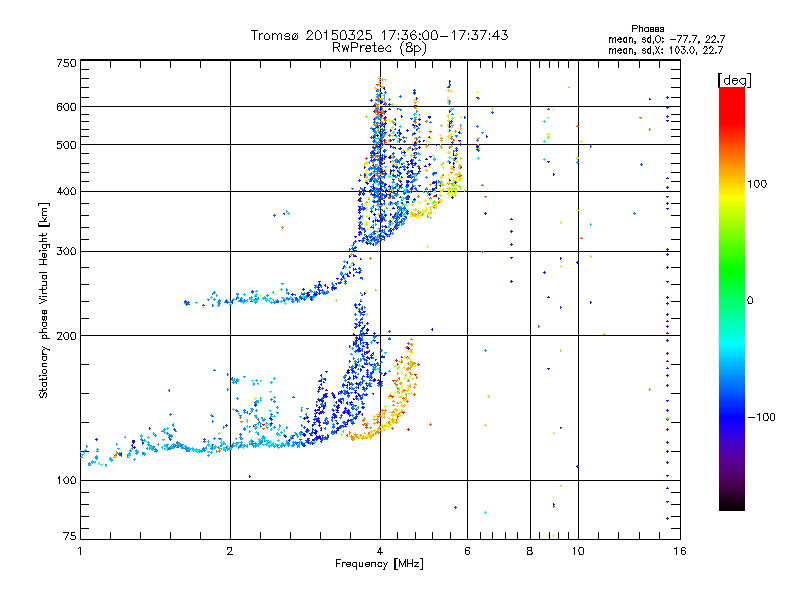Viewport: 800px width, 600px height.
Task: Click y-axis tick label '100'
Action: pos(66,481)
